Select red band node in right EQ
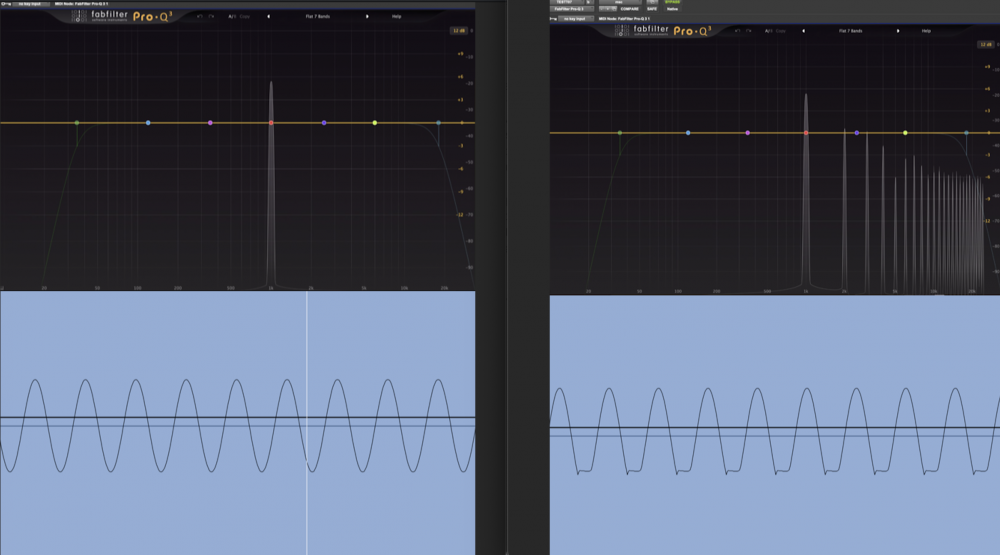This screenshot has height=555, width=1000. pyautogui.click(x=806, y=133)
